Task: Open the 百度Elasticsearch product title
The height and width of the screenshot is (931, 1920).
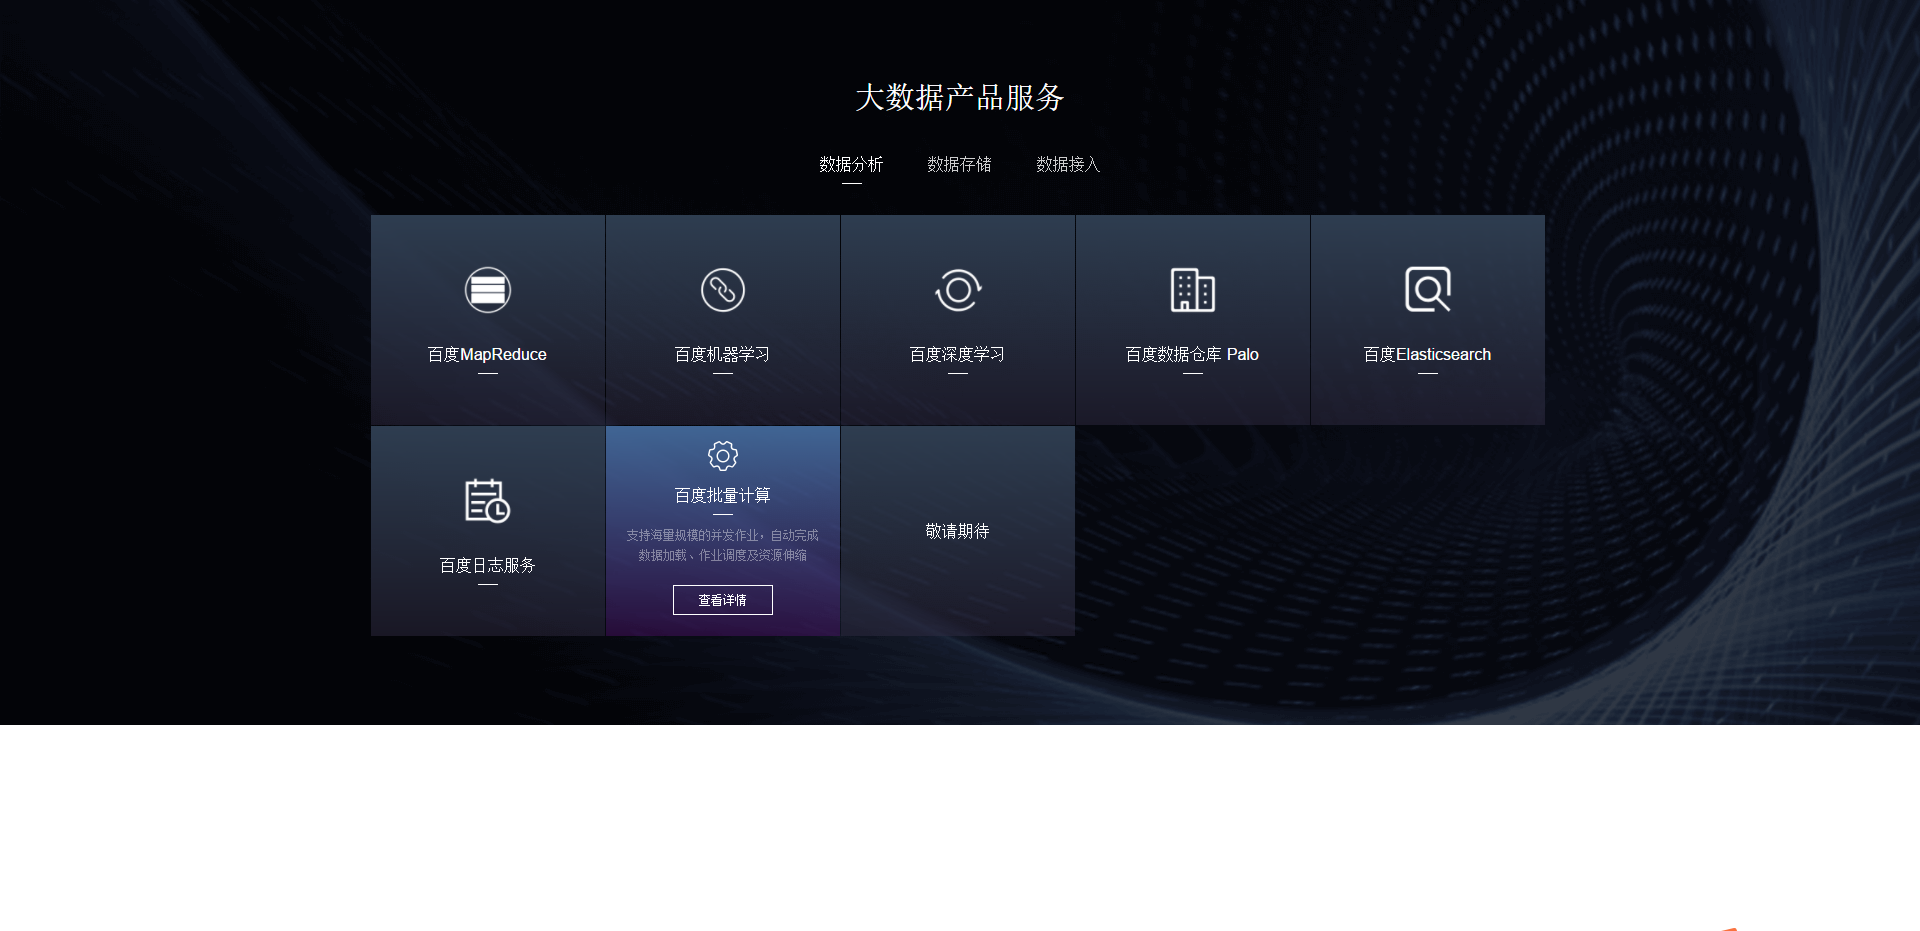Action: coord(1427,355)
